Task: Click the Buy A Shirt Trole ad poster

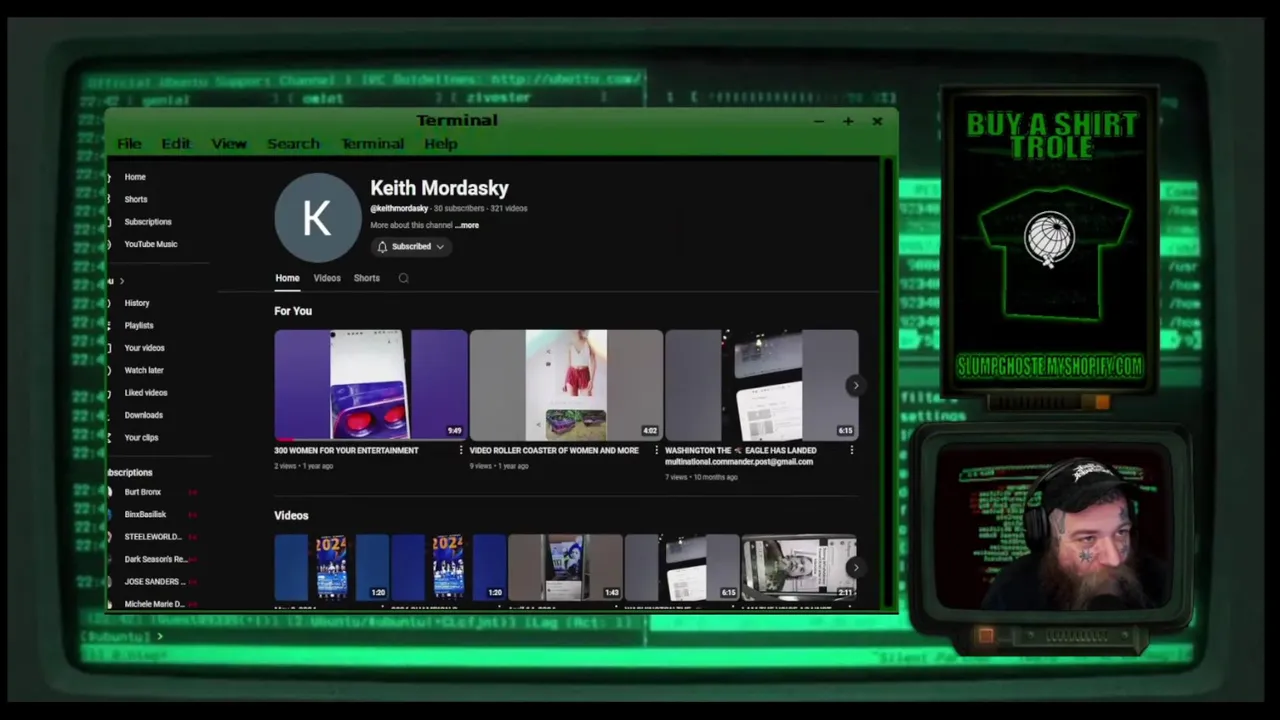Action: [x=1050, y=240]
